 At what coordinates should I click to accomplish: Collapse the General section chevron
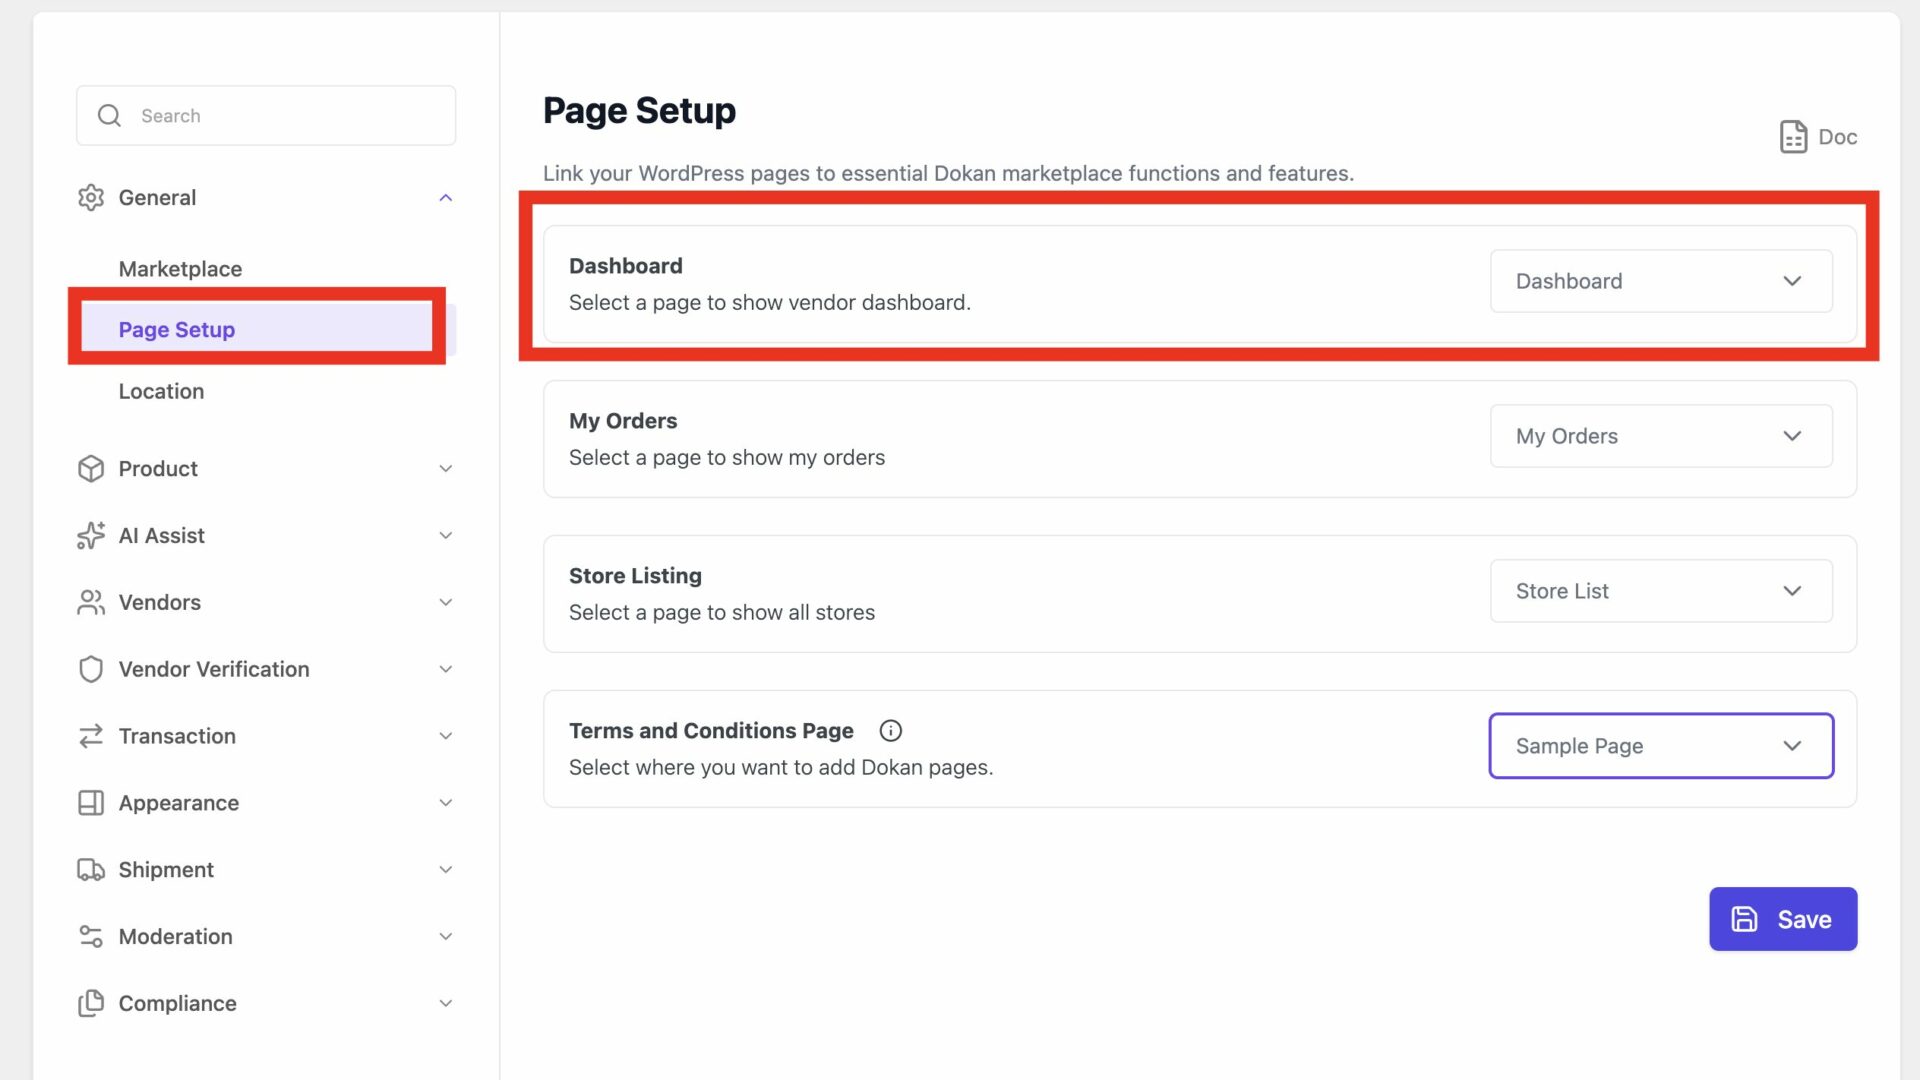(x=446, y=197)
